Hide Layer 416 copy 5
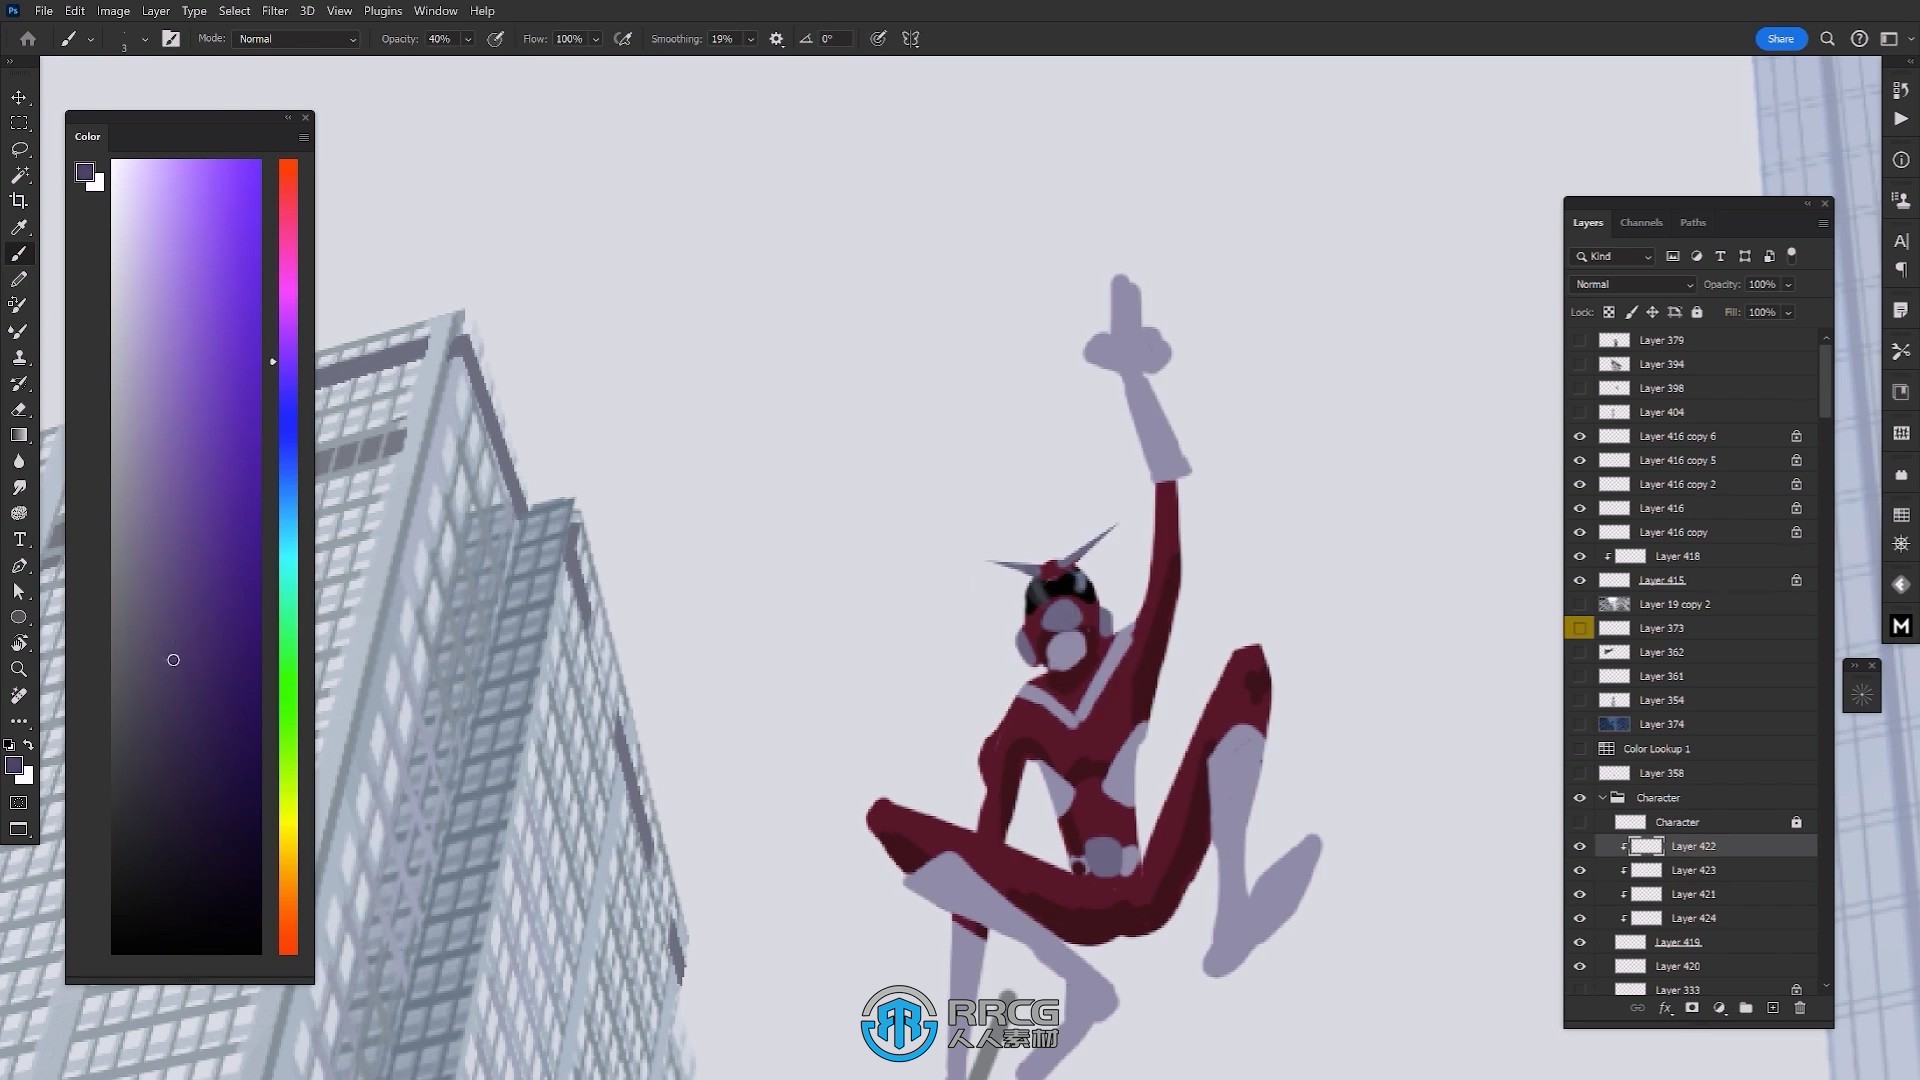This screenshot has width=1920, height=1080. pyautogui.click(x=1580, y=460)
